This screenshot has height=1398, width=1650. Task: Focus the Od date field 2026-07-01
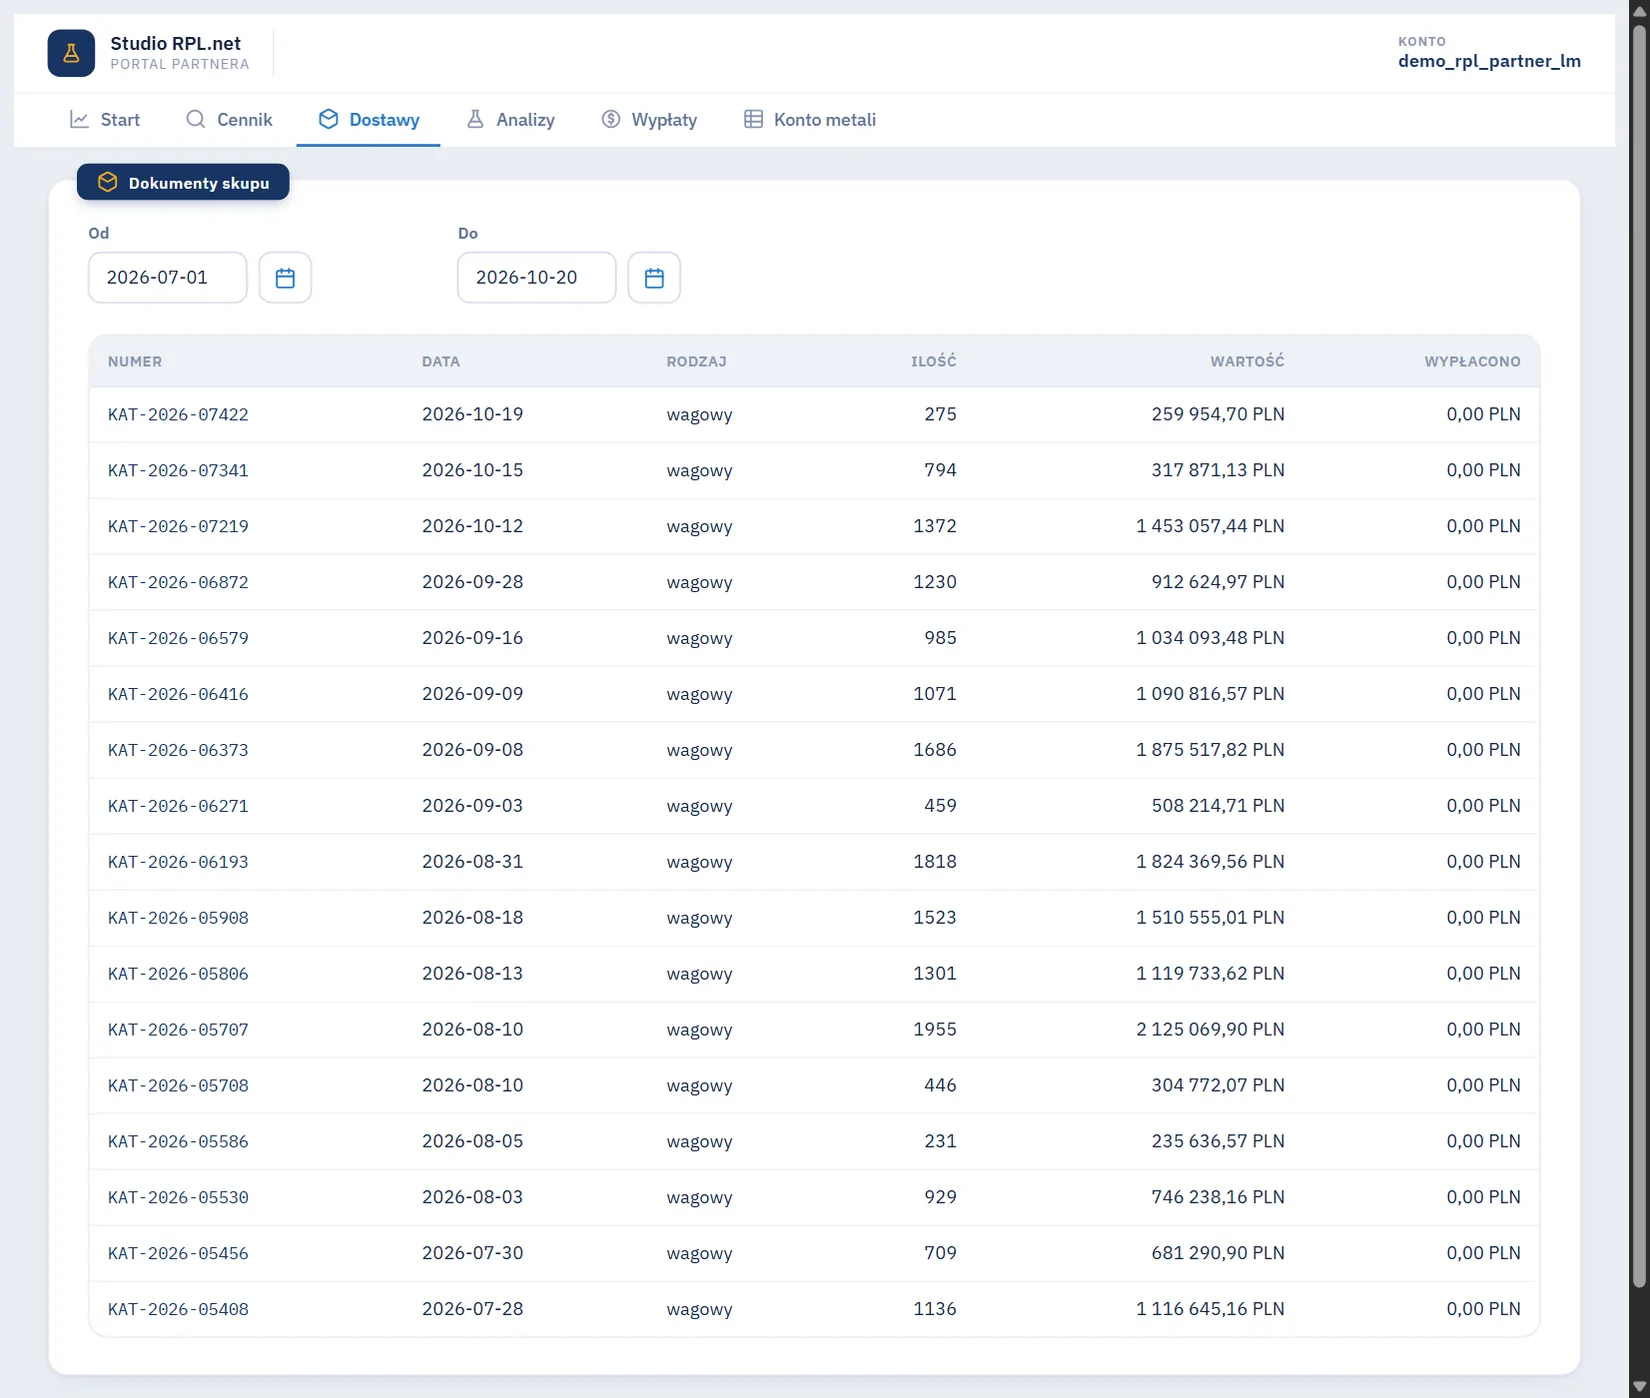(x=168, y=277)
